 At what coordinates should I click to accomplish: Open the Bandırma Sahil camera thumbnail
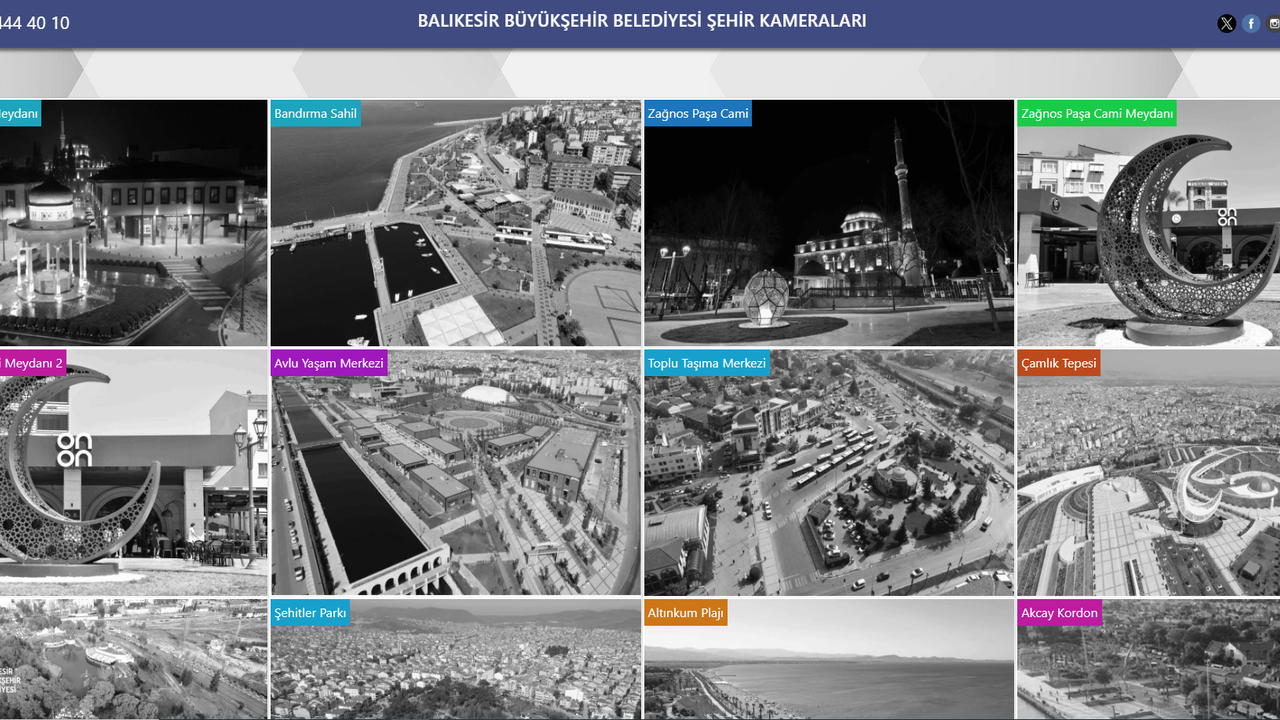tap(455, 222)
